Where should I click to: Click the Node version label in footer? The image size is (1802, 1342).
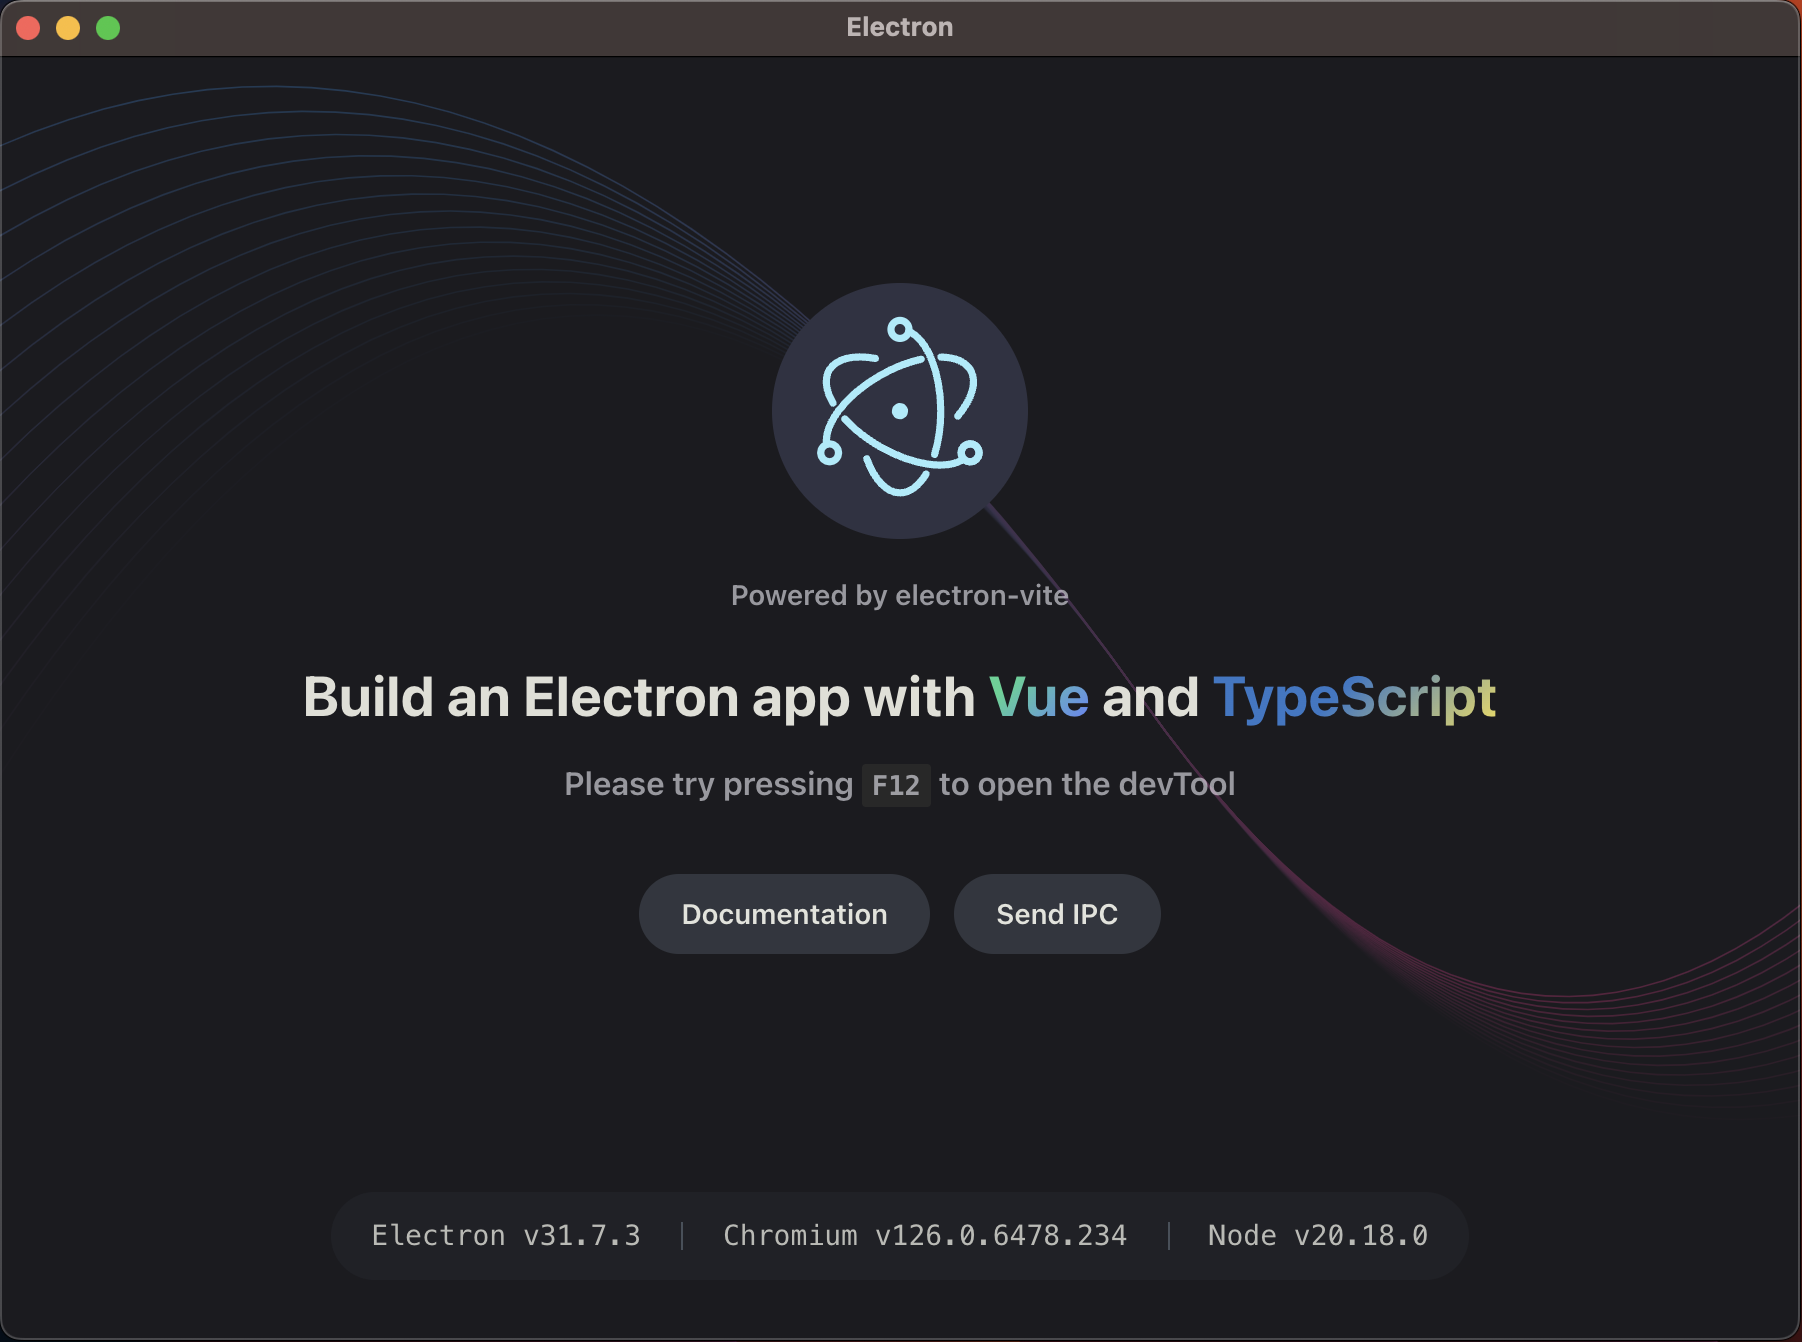pyautogui.click(x=1317, y=1235)
